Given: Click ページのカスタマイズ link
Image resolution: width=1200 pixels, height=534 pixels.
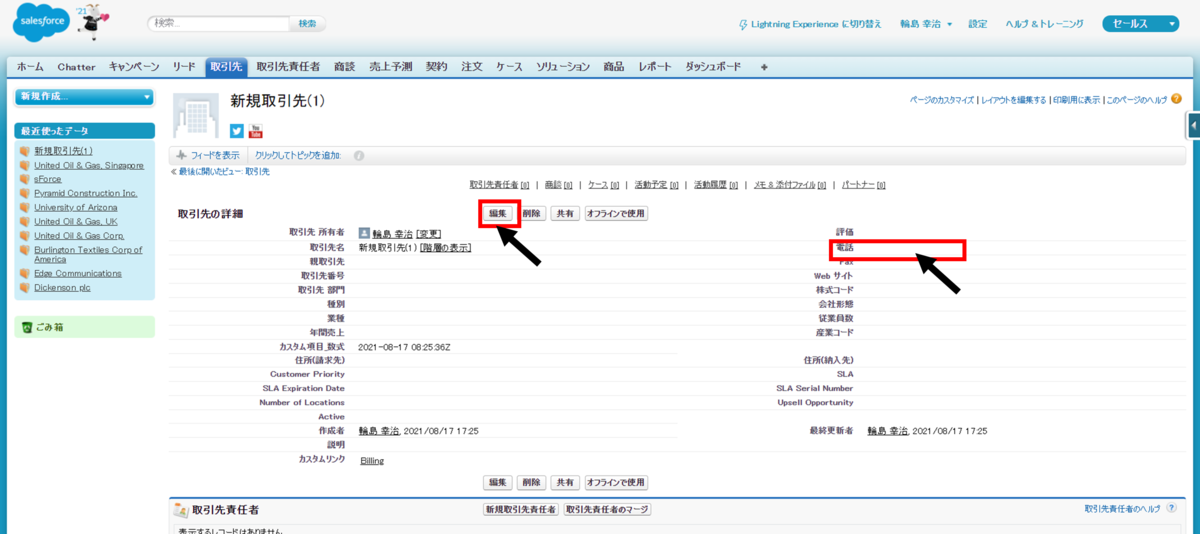Looking at the screenshot, I should (x=942, y=100).
